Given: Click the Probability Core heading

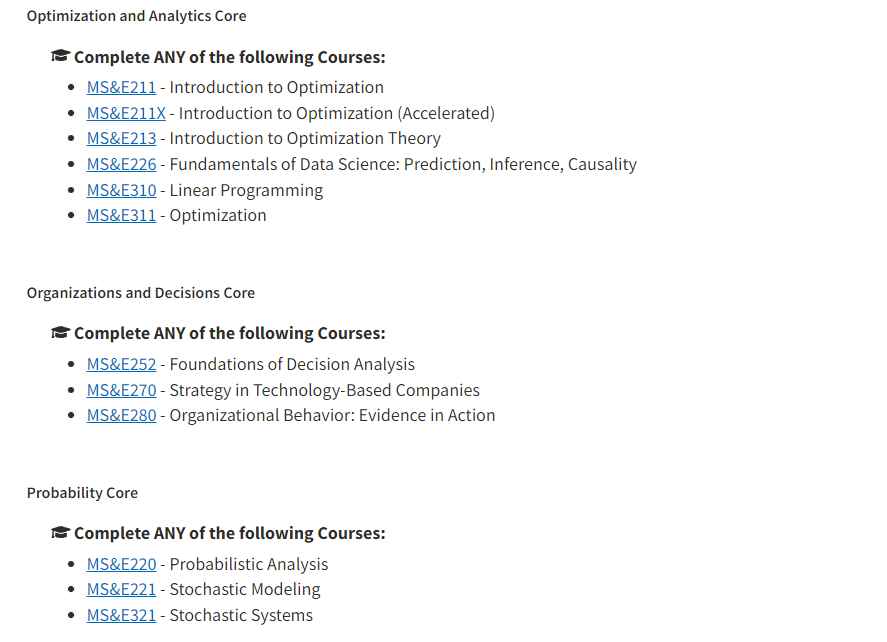Looking at the screenshot, I should click(82, 493).
